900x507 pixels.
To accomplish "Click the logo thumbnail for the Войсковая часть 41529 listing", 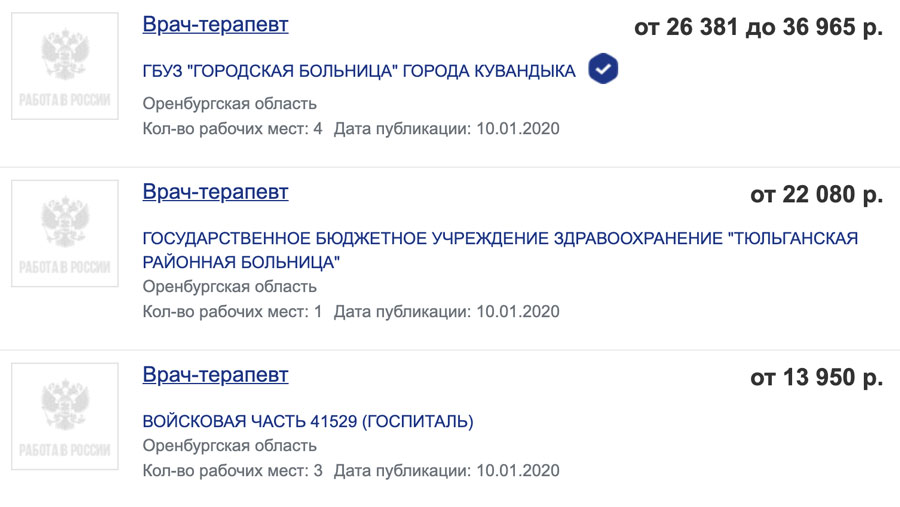I will pos(65,416).
